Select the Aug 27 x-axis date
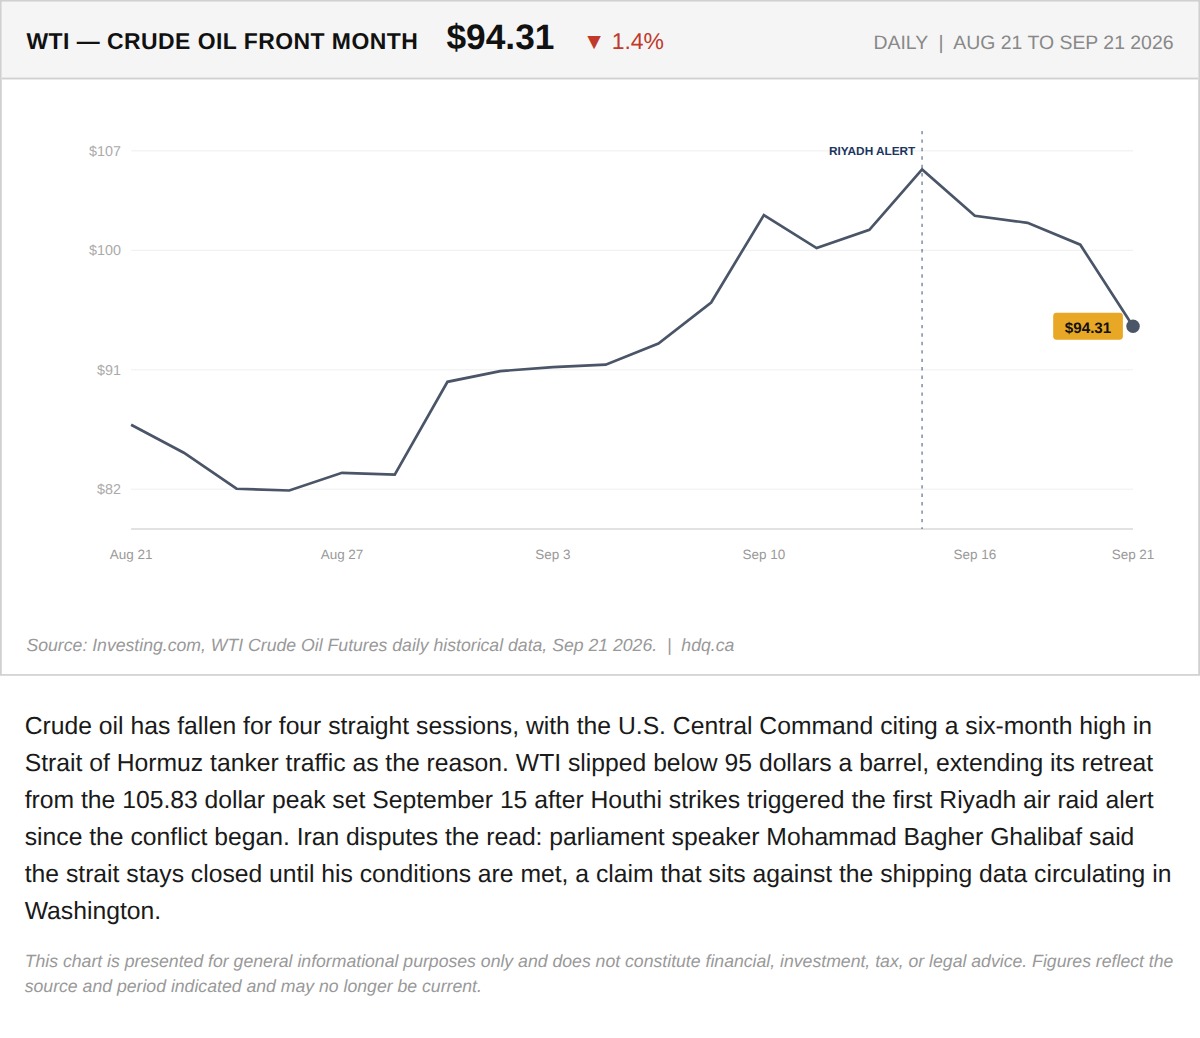 342,554
